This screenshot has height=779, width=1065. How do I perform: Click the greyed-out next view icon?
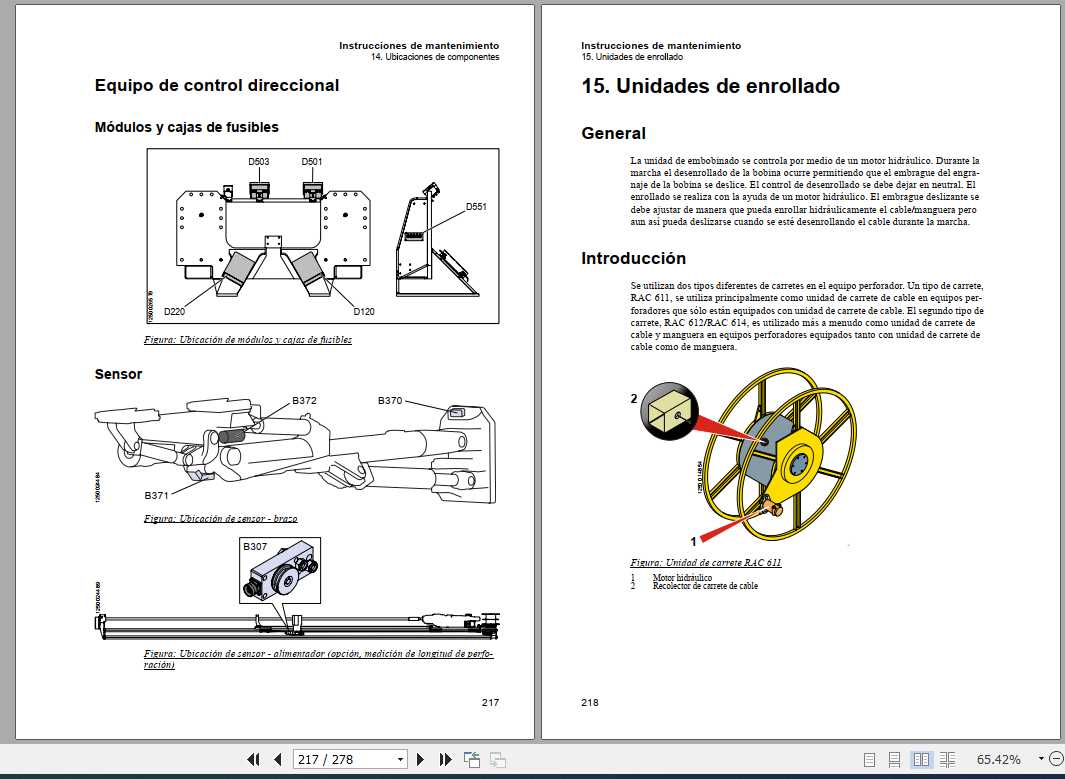497,760
